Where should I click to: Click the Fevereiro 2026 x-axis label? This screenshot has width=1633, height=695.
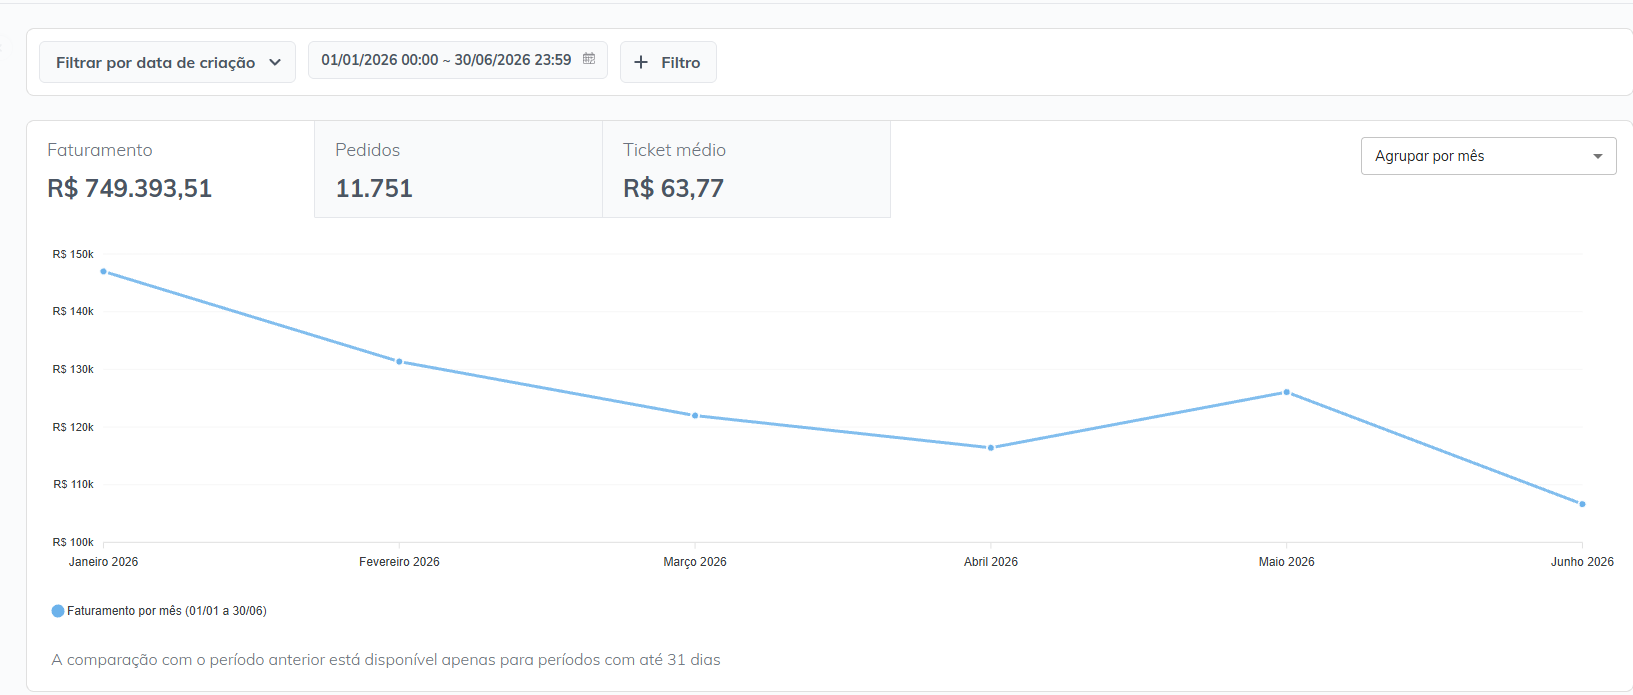(399, 562)
